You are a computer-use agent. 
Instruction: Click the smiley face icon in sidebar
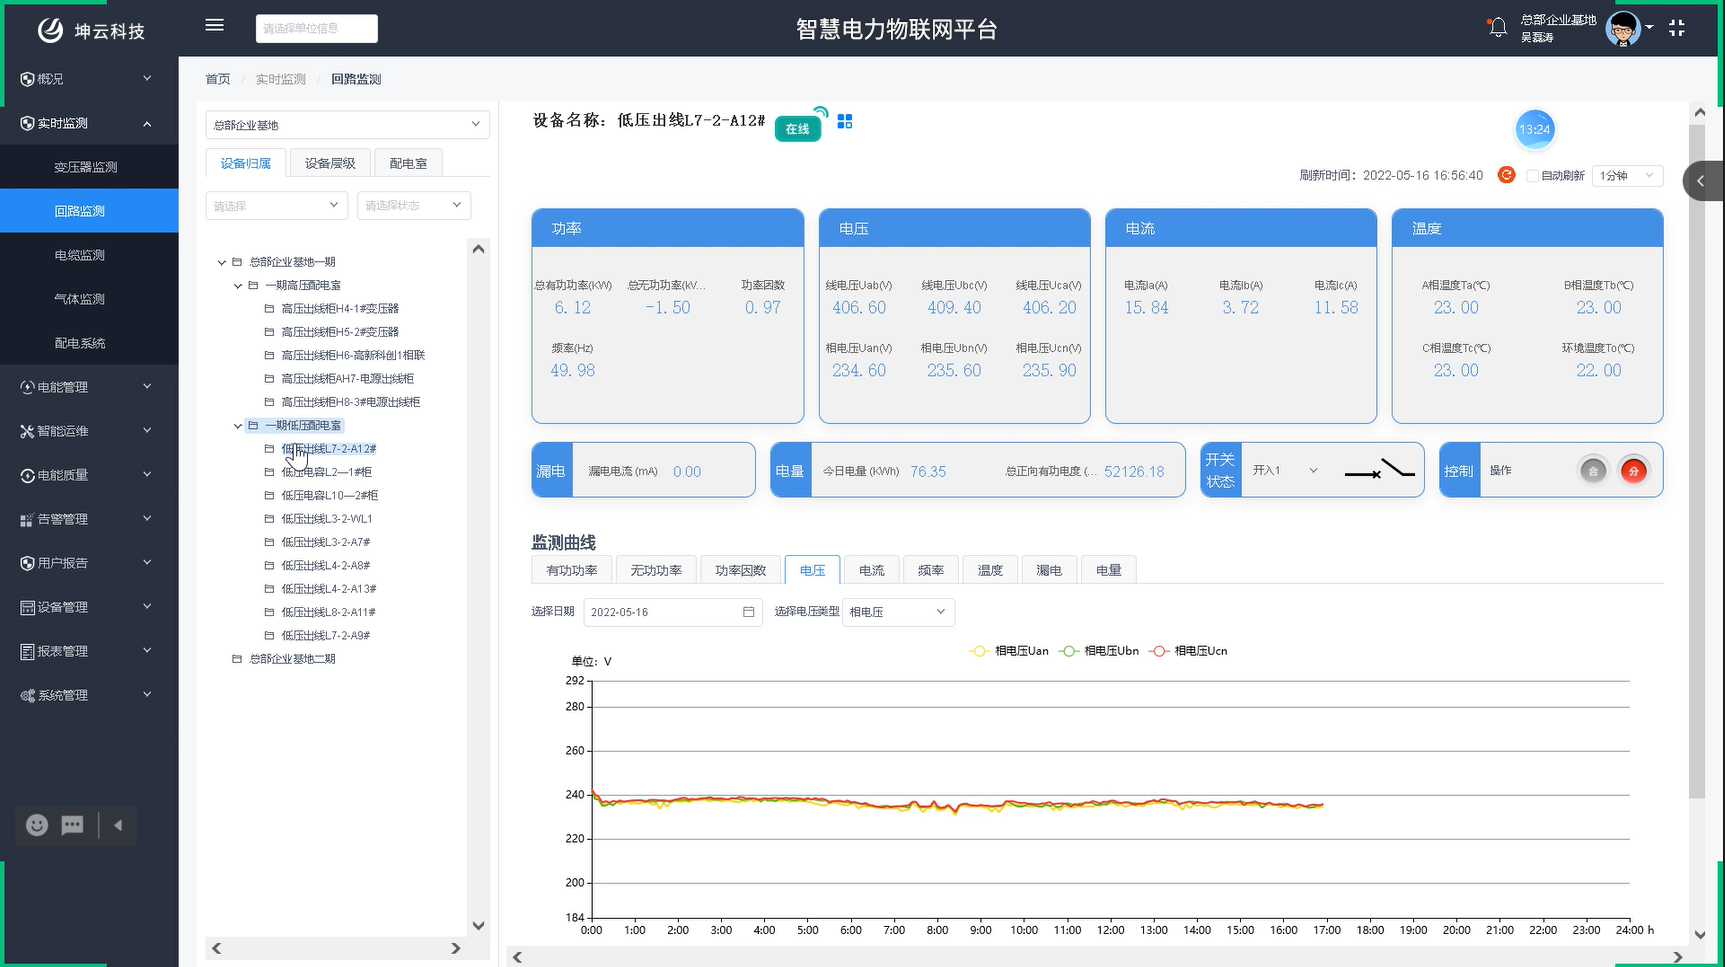point(37,825)
